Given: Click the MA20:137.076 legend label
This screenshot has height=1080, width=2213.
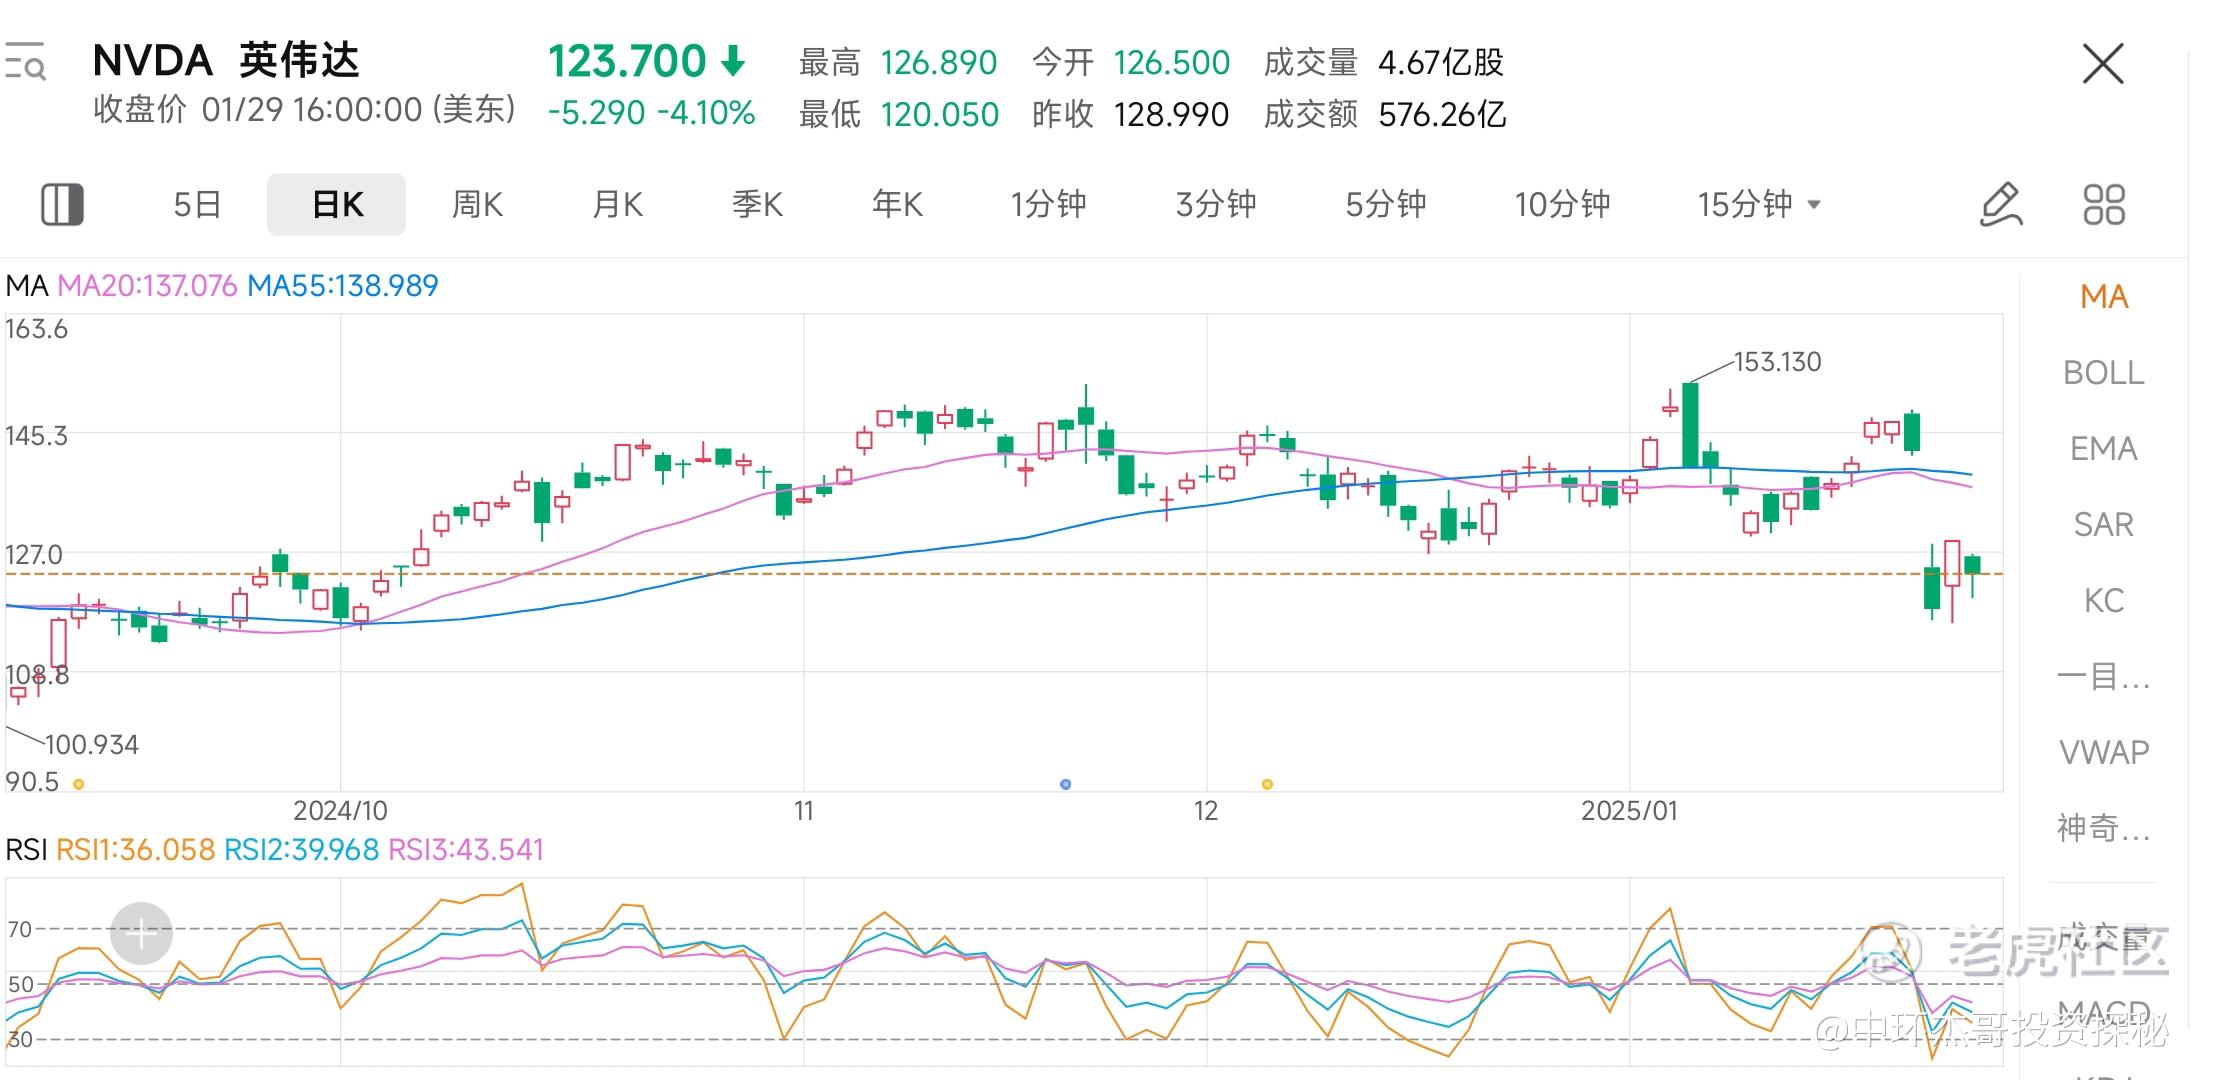Looking at the screenshot, I should (x=147, y=286).
